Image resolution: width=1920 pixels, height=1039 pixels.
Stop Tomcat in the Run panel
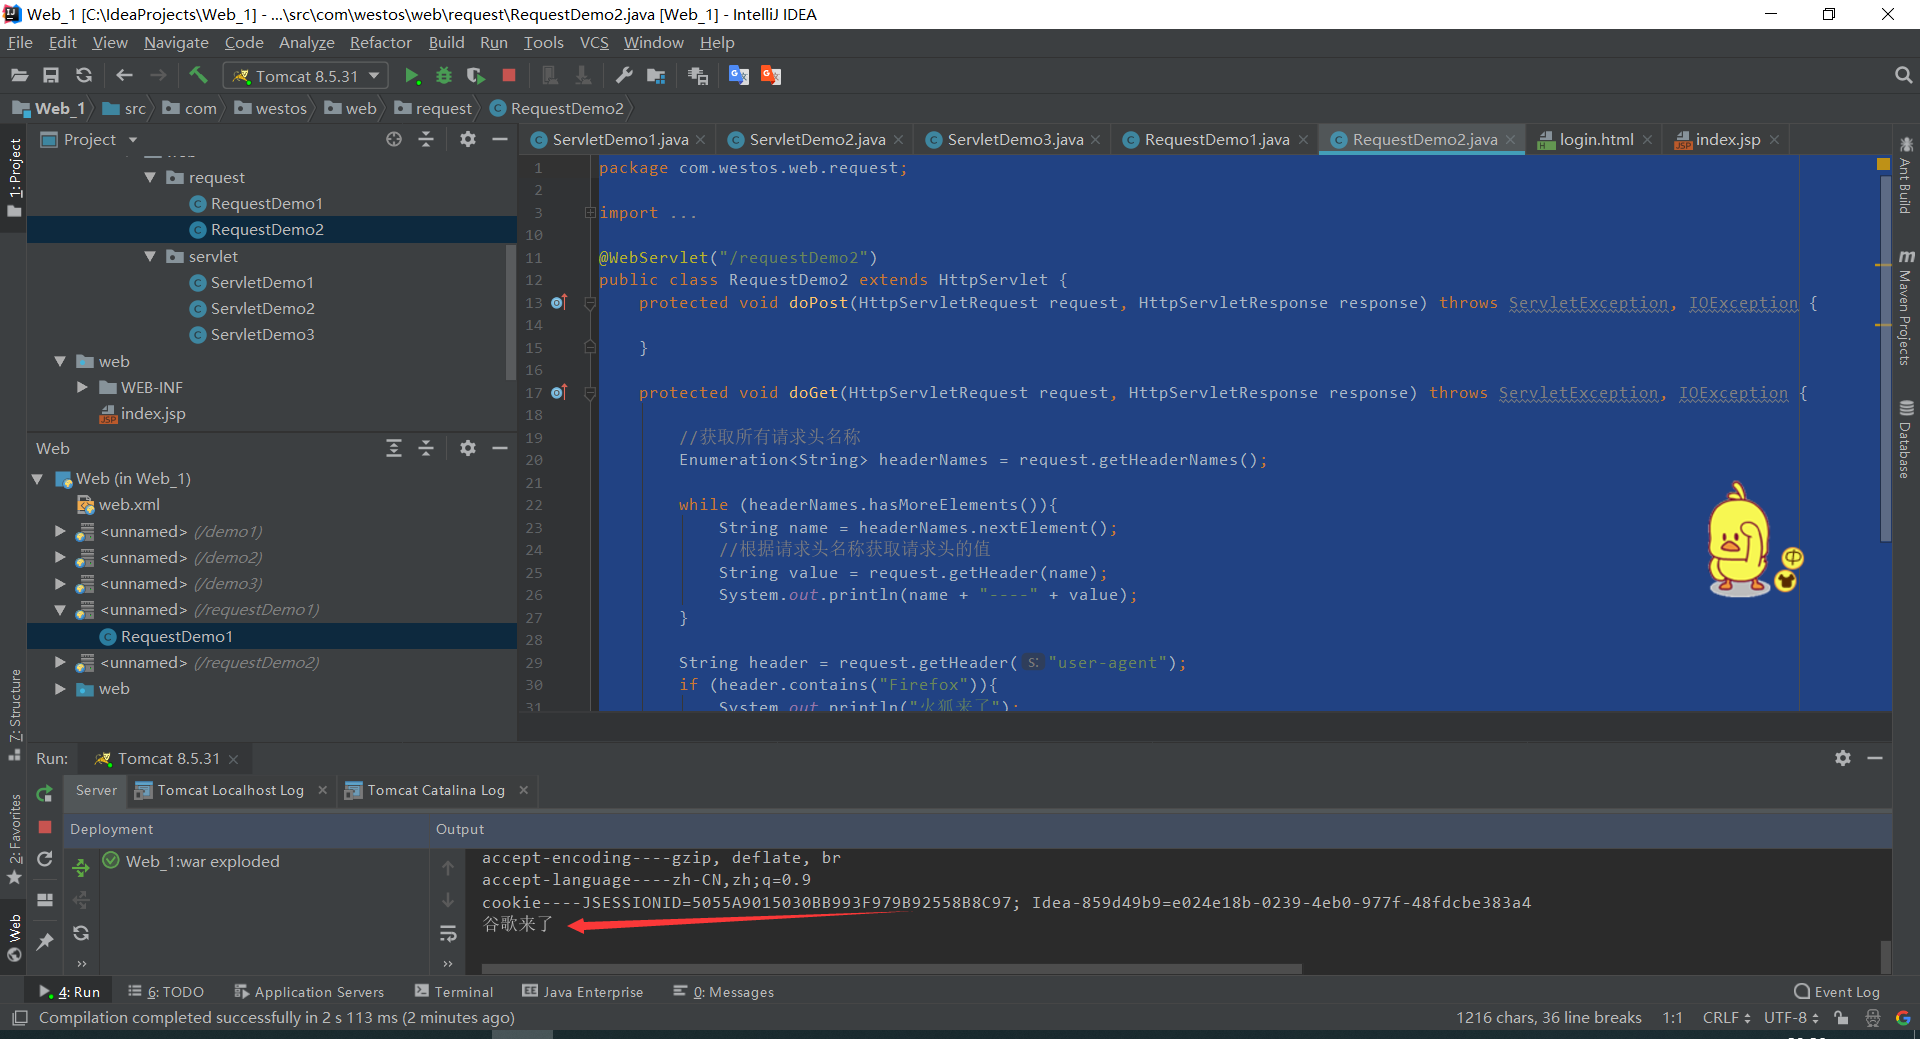pos(45,827)
